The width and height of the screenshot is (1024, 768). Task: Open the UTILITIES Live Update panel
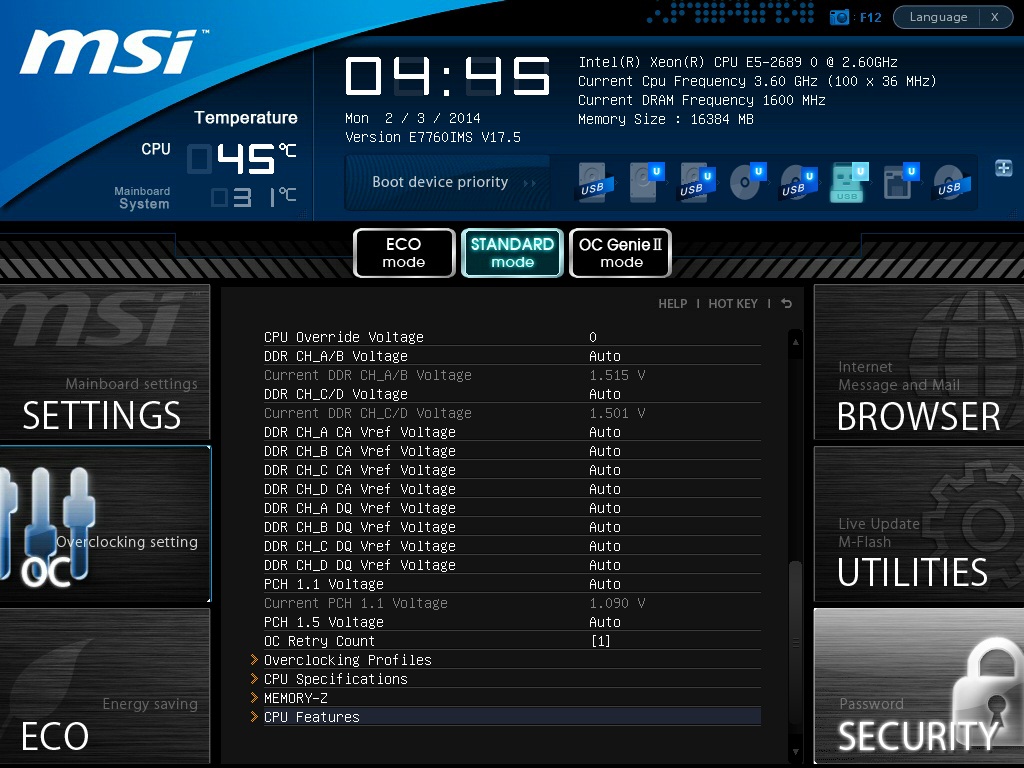919,524
